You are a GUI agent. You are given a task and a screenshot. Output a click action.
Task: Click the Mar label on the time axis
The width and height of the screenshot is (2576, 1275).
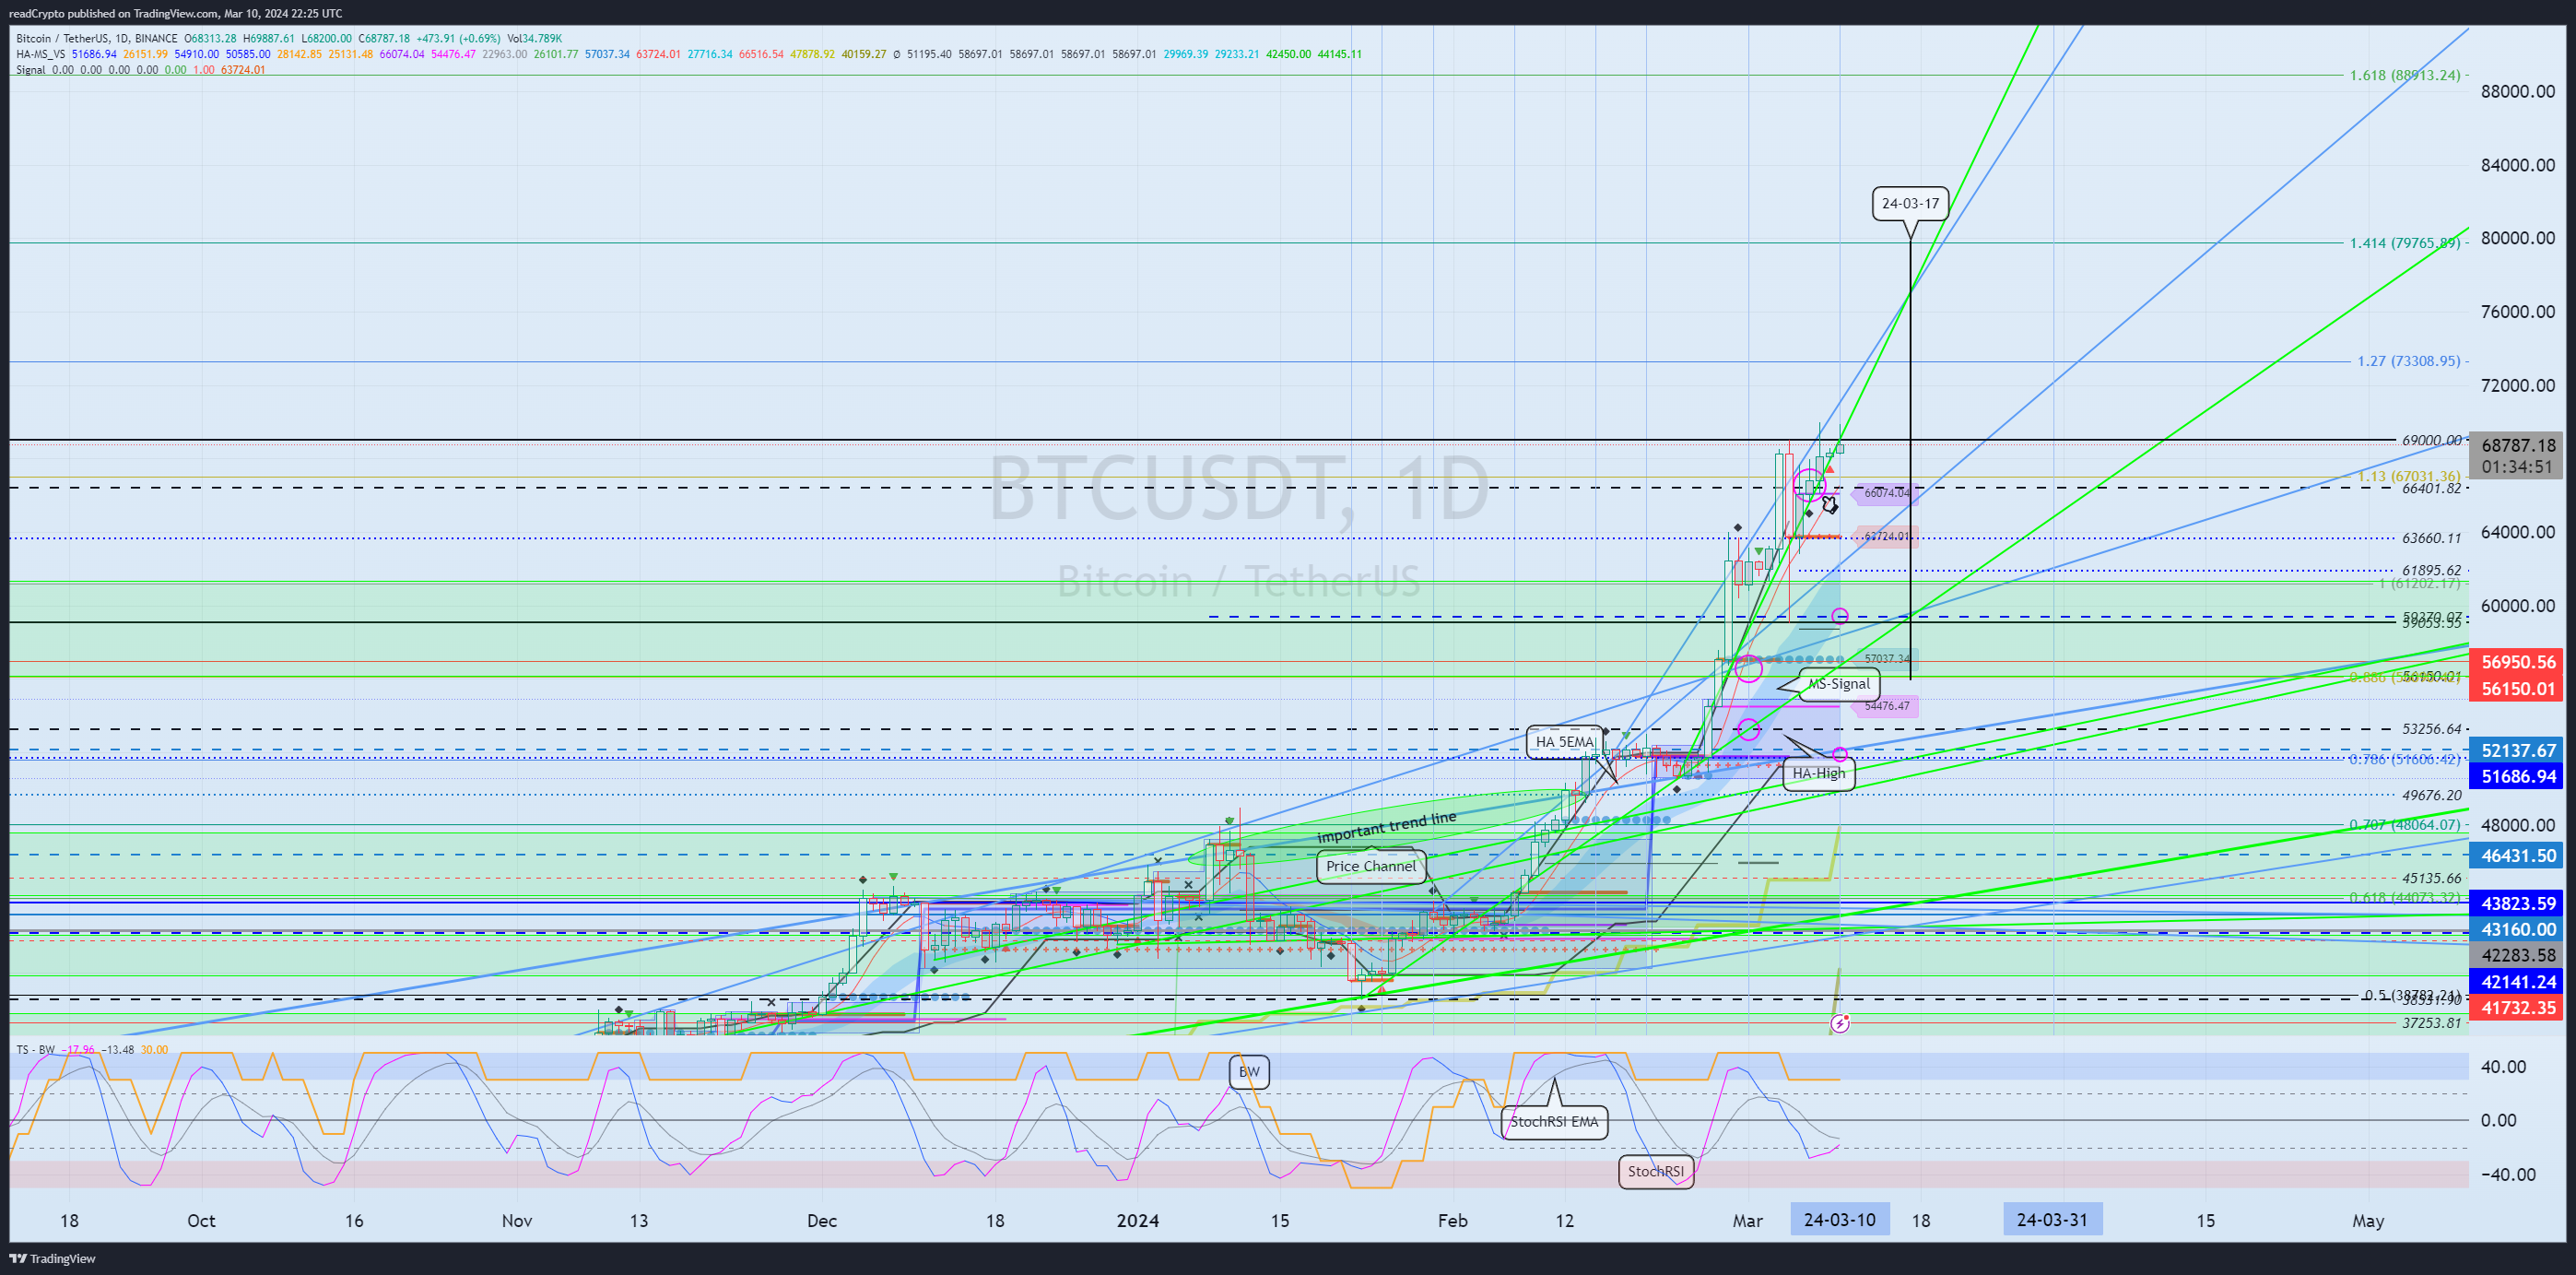[x=1748, y=1220]
